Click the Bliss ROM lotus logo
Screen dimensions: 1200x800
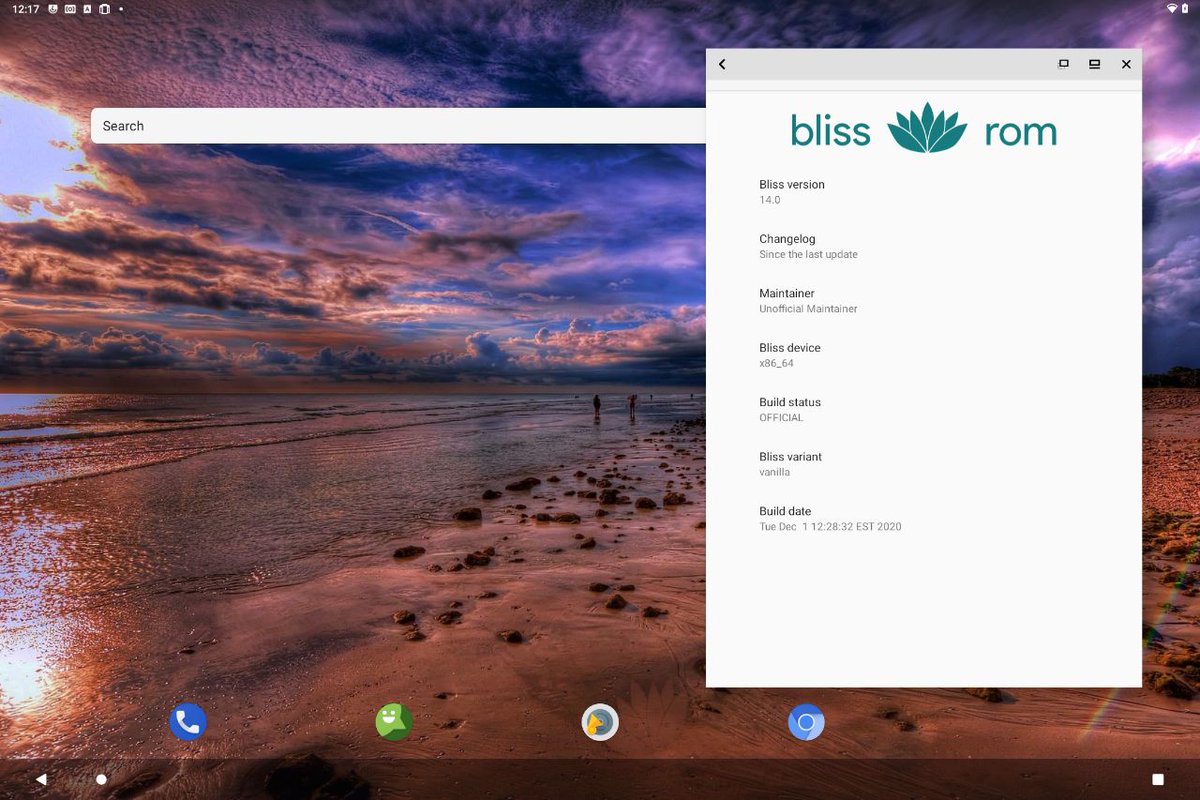click(926, 128)
